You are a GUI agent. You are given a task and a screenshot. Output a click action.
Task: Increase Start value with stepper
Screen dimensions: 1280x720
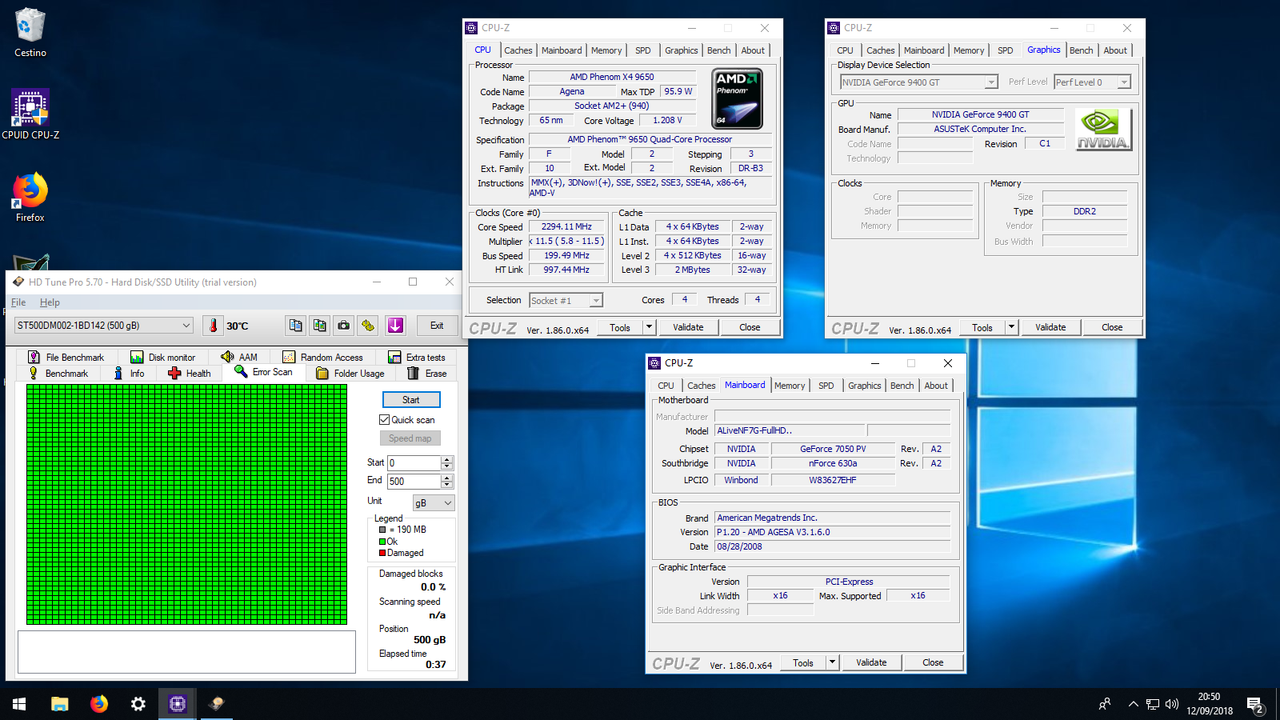coord(447,460)
